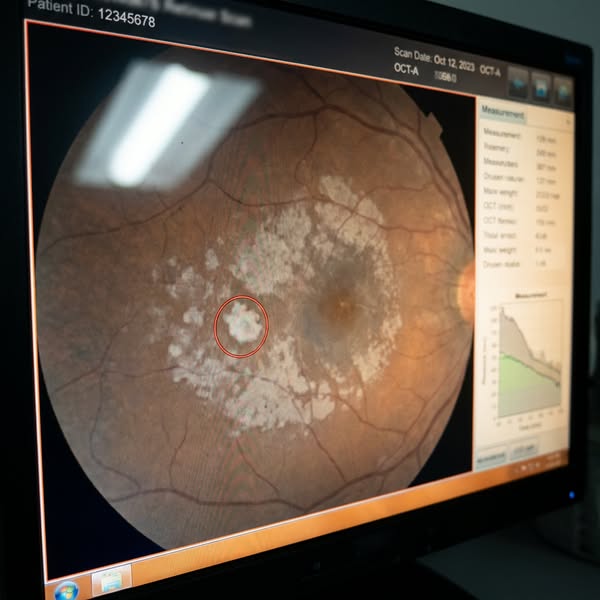Select the left OCT-A label under Scan Date
Viewport: 600px width, 600px height.
(406, 69)
